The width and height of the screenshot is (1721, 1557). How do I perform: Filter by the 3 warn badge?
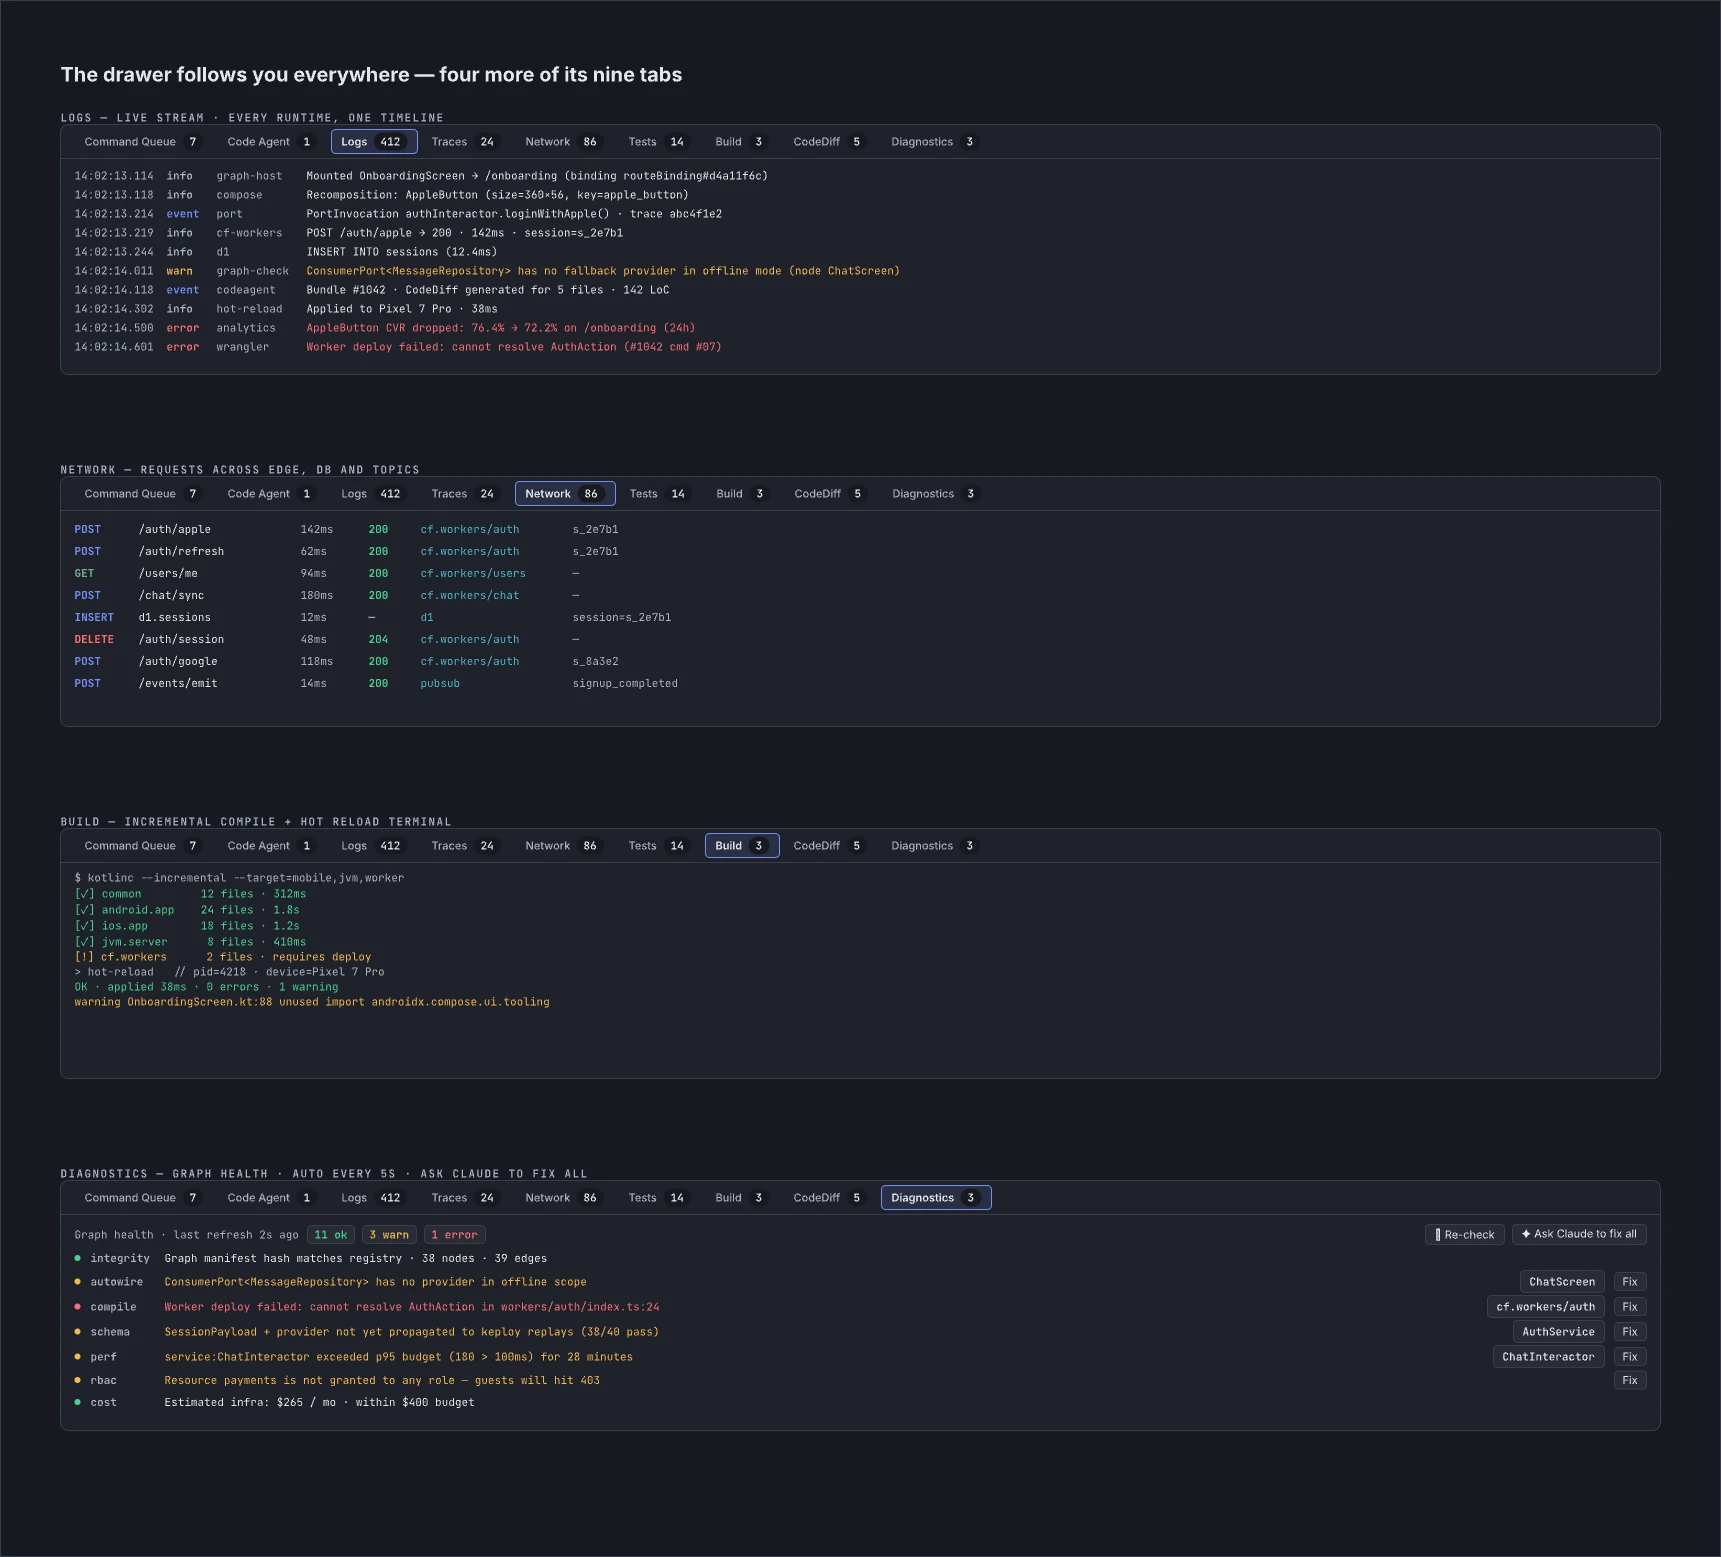point(389,1235)
